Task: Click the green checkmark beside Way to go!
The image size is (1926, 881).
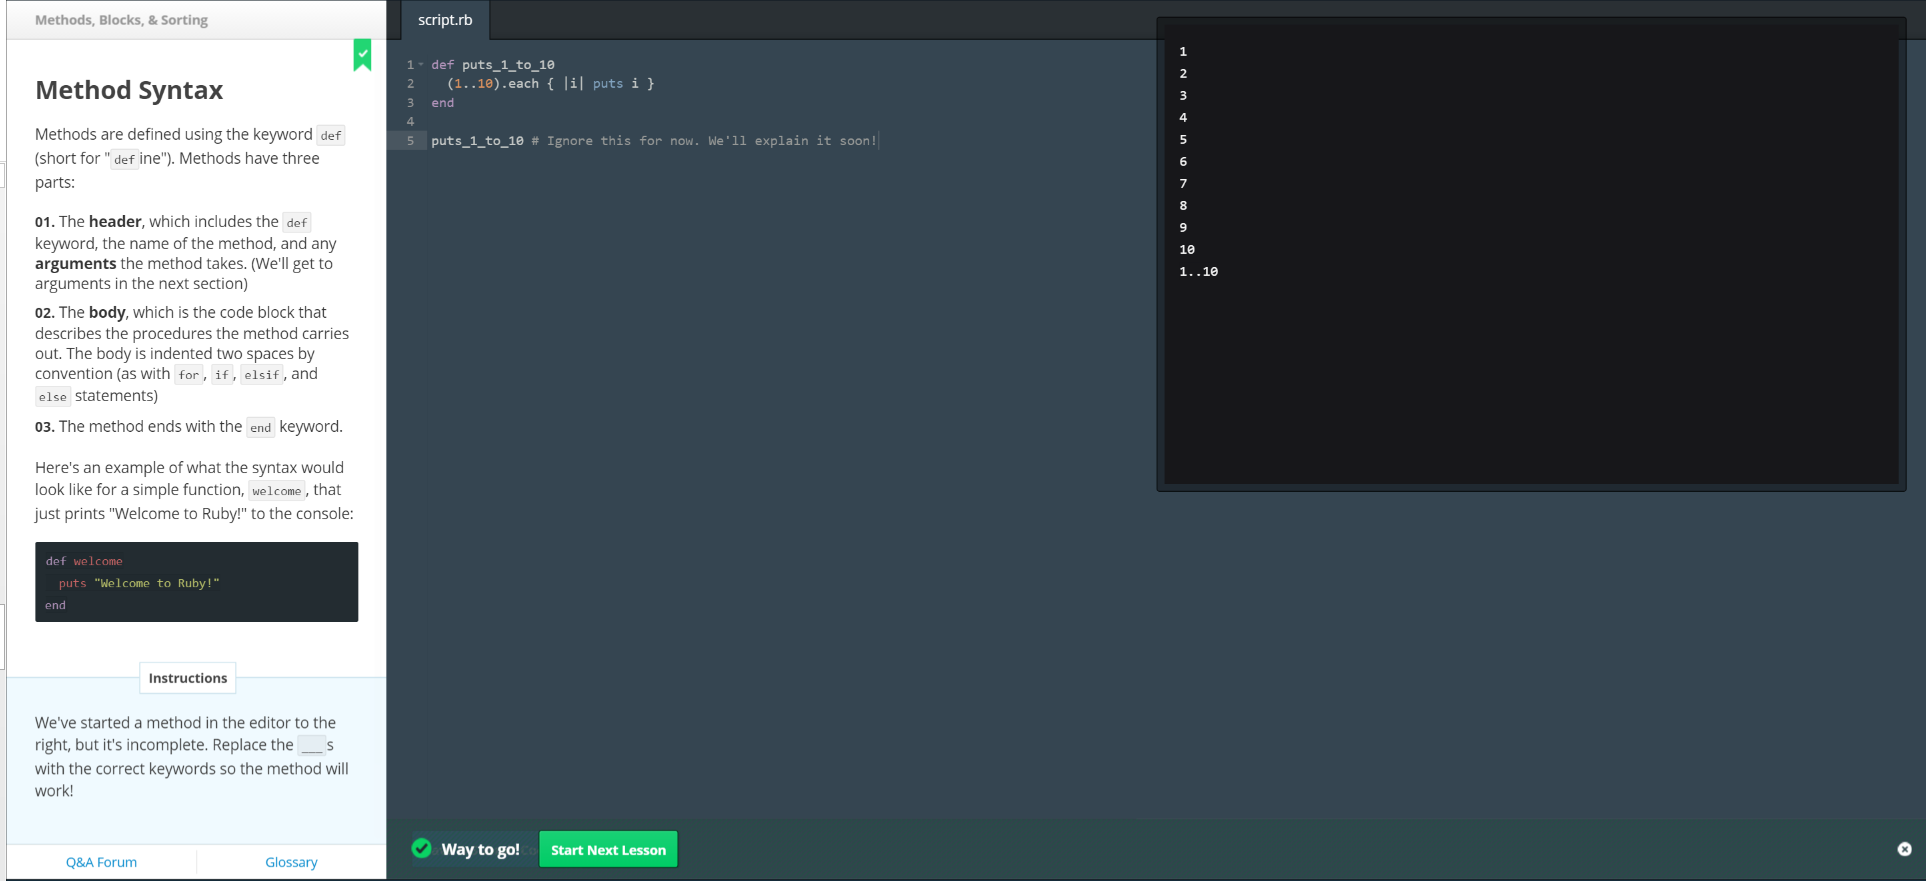Action: click(422, 849)
